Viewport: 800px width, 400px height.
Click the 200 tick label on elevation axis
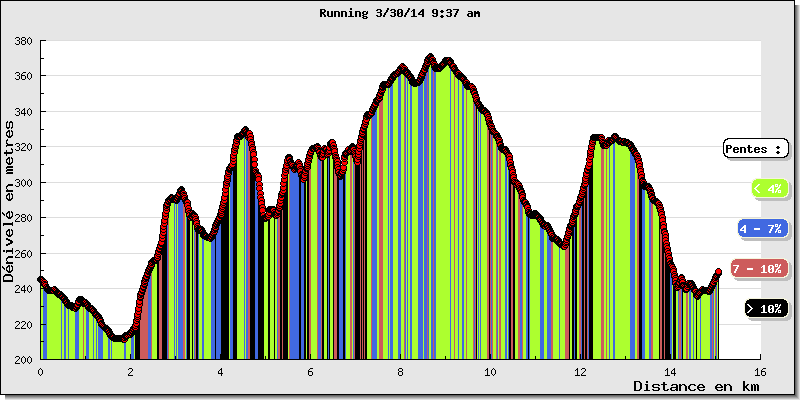23,360
